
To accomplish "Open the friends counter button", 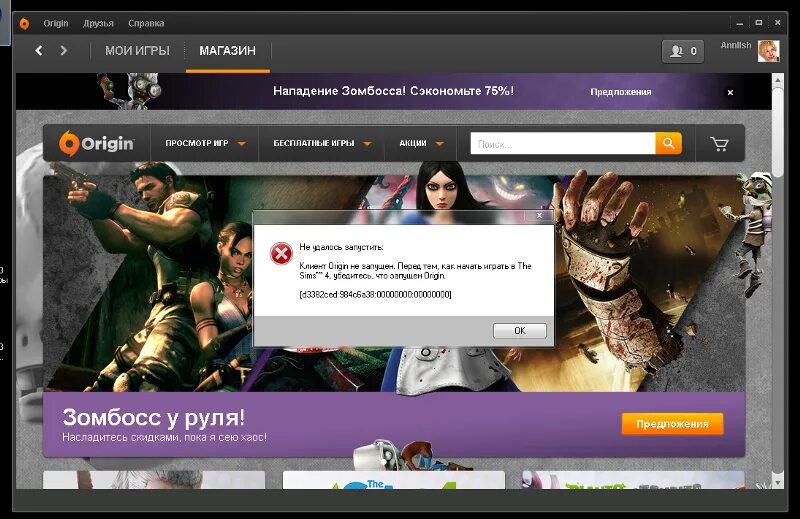I will point(683,51).
